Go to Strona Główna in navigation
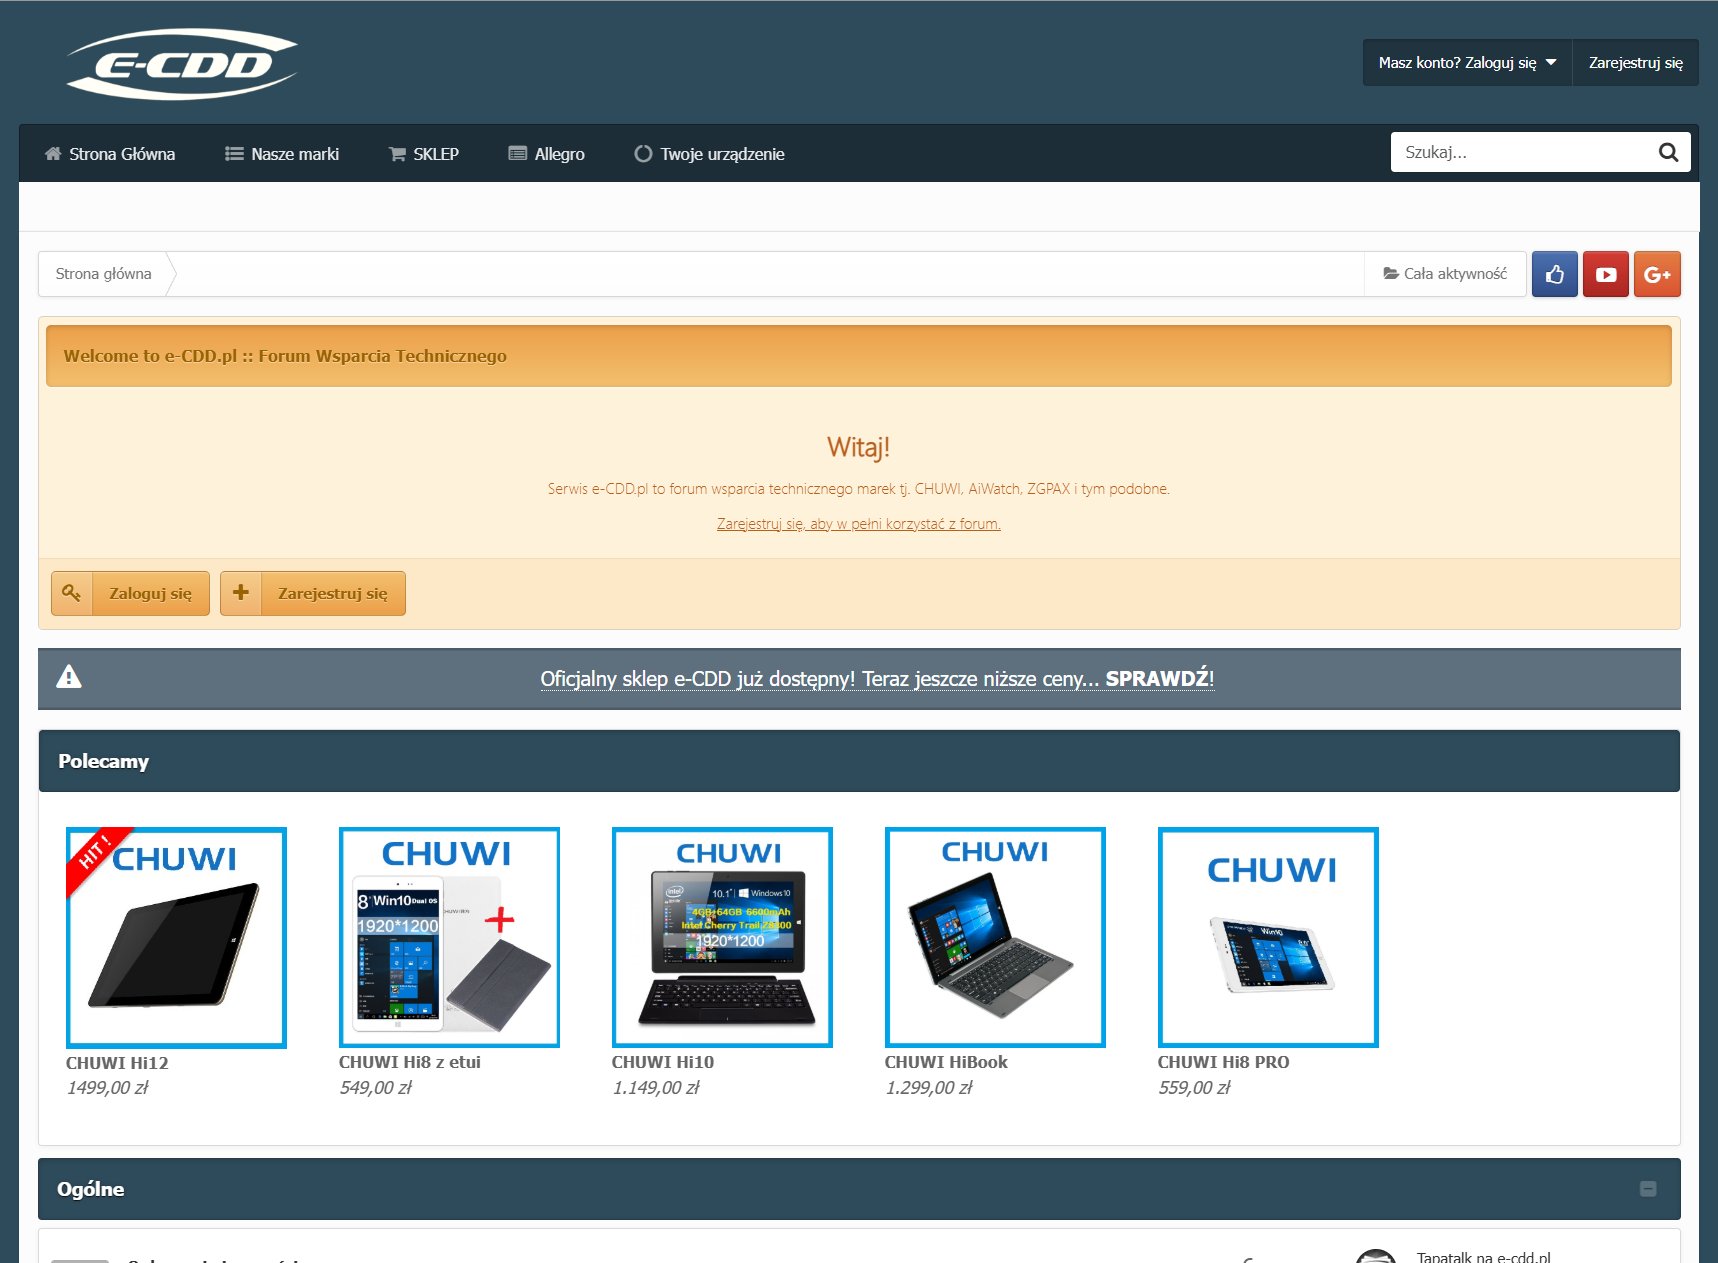1718x1263 pixels. point(110,154)
